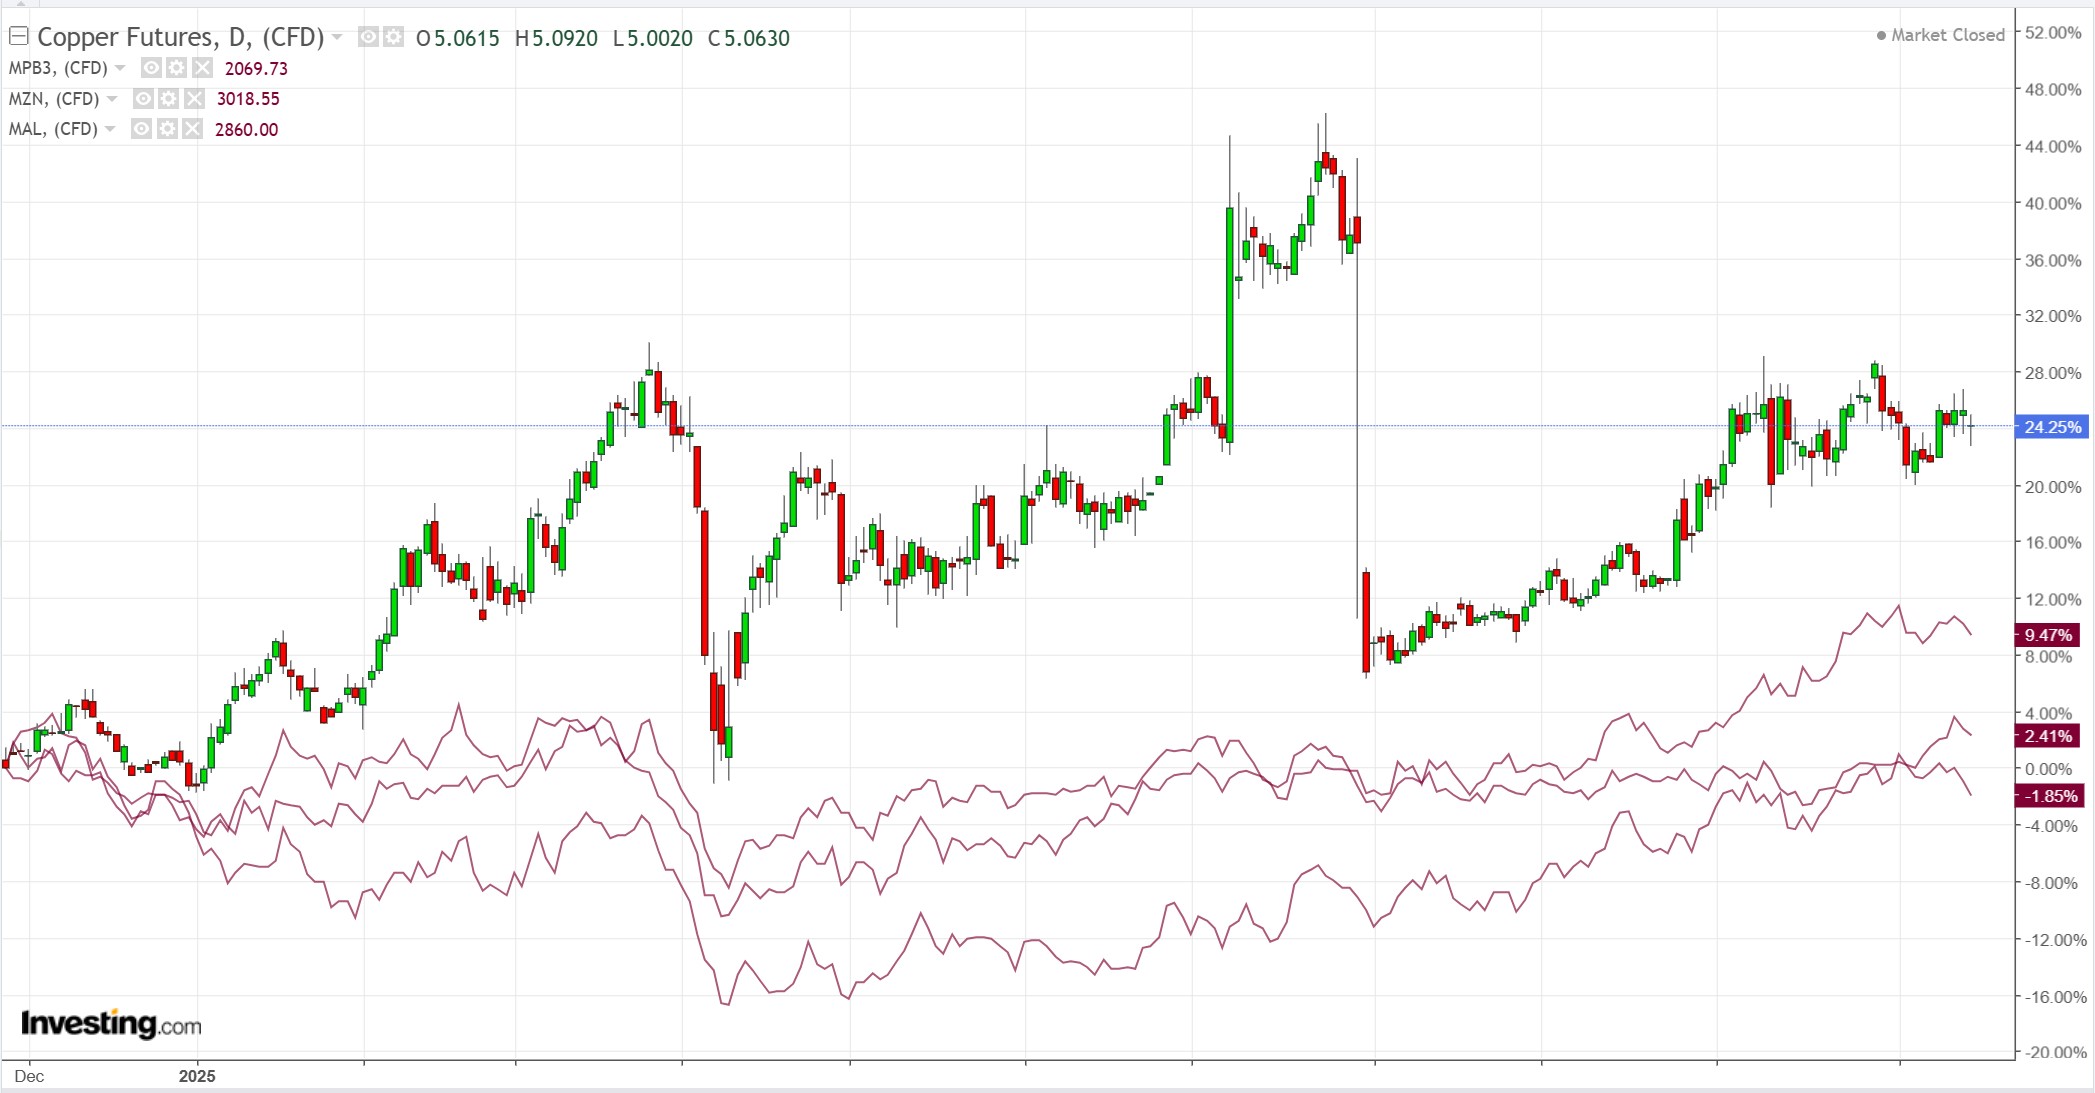This screenshot has height=1093, width=2095.
Task: Click the Investing.com logo link
Action: [x=111, y=1024]
